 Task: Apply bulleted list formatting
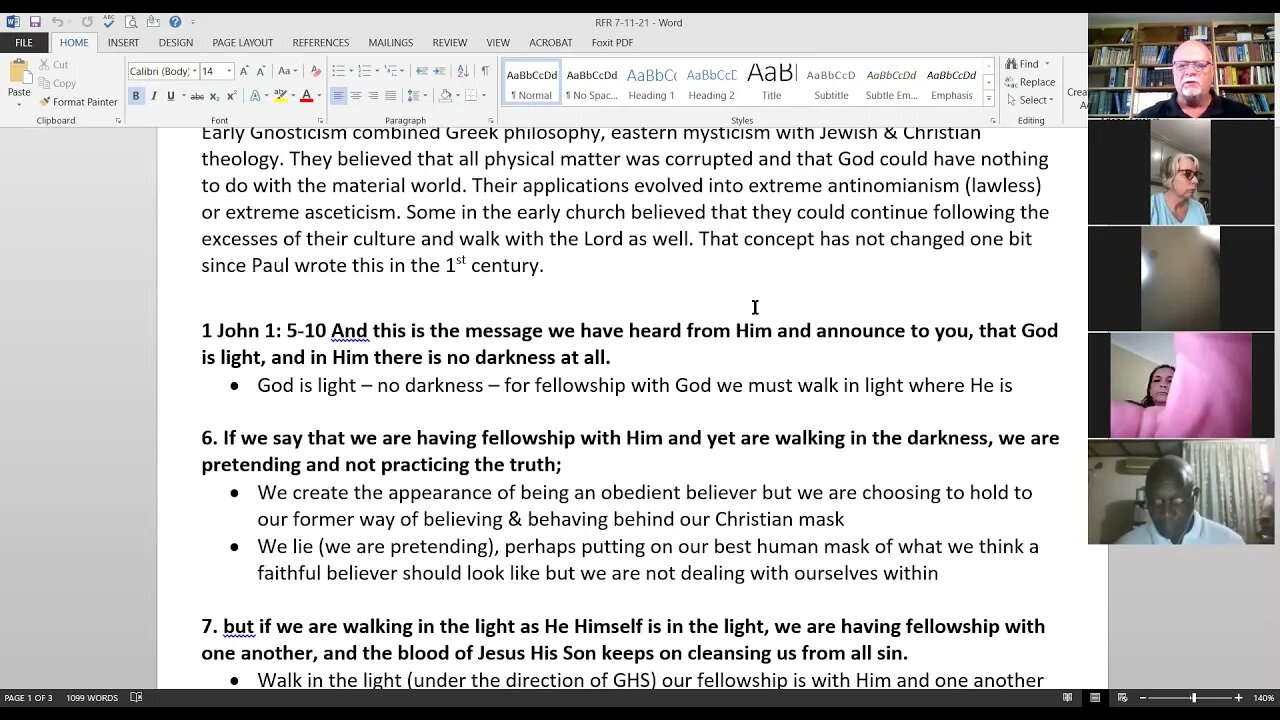[x=338, y=71]
